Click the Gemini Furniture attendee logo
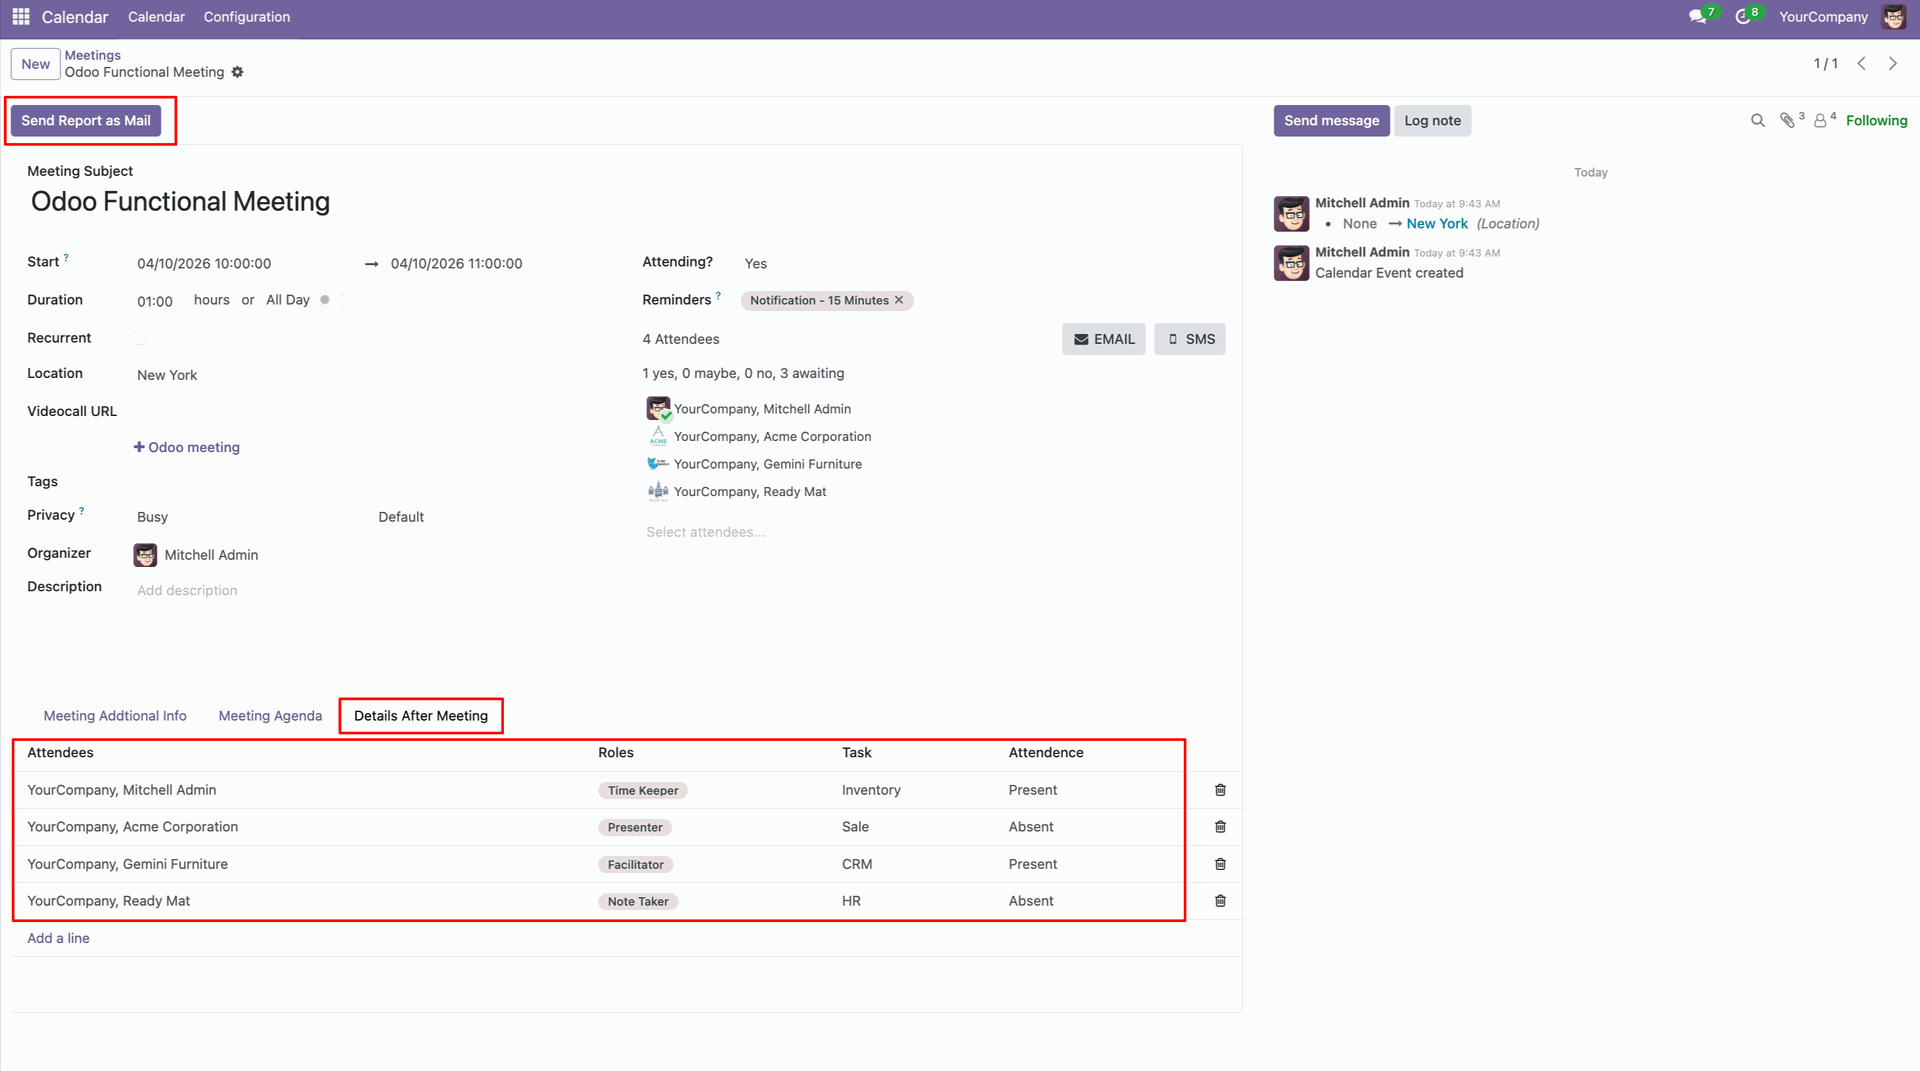The image size is (1920, 1071). coord(658,464)
